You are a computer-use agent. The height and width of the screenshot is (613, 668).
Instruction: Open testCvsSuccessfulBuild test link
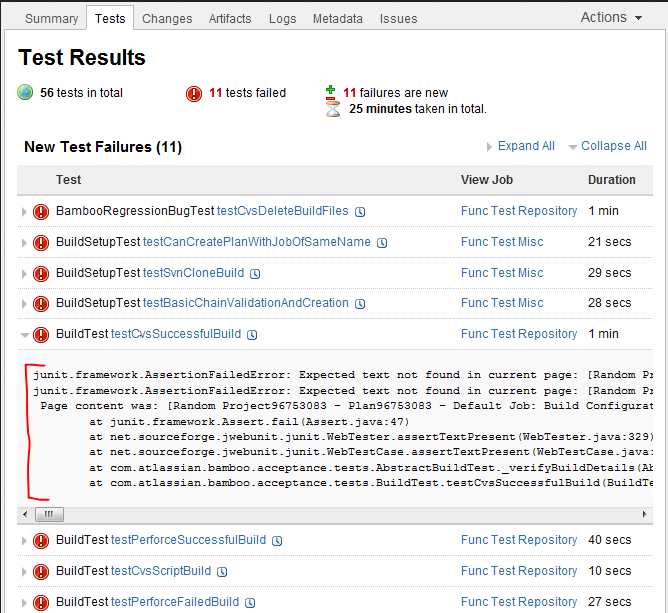176,334
